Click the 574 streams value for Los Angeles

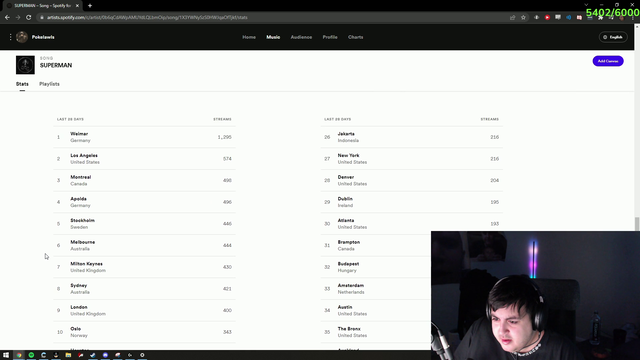tap(227, 159)
